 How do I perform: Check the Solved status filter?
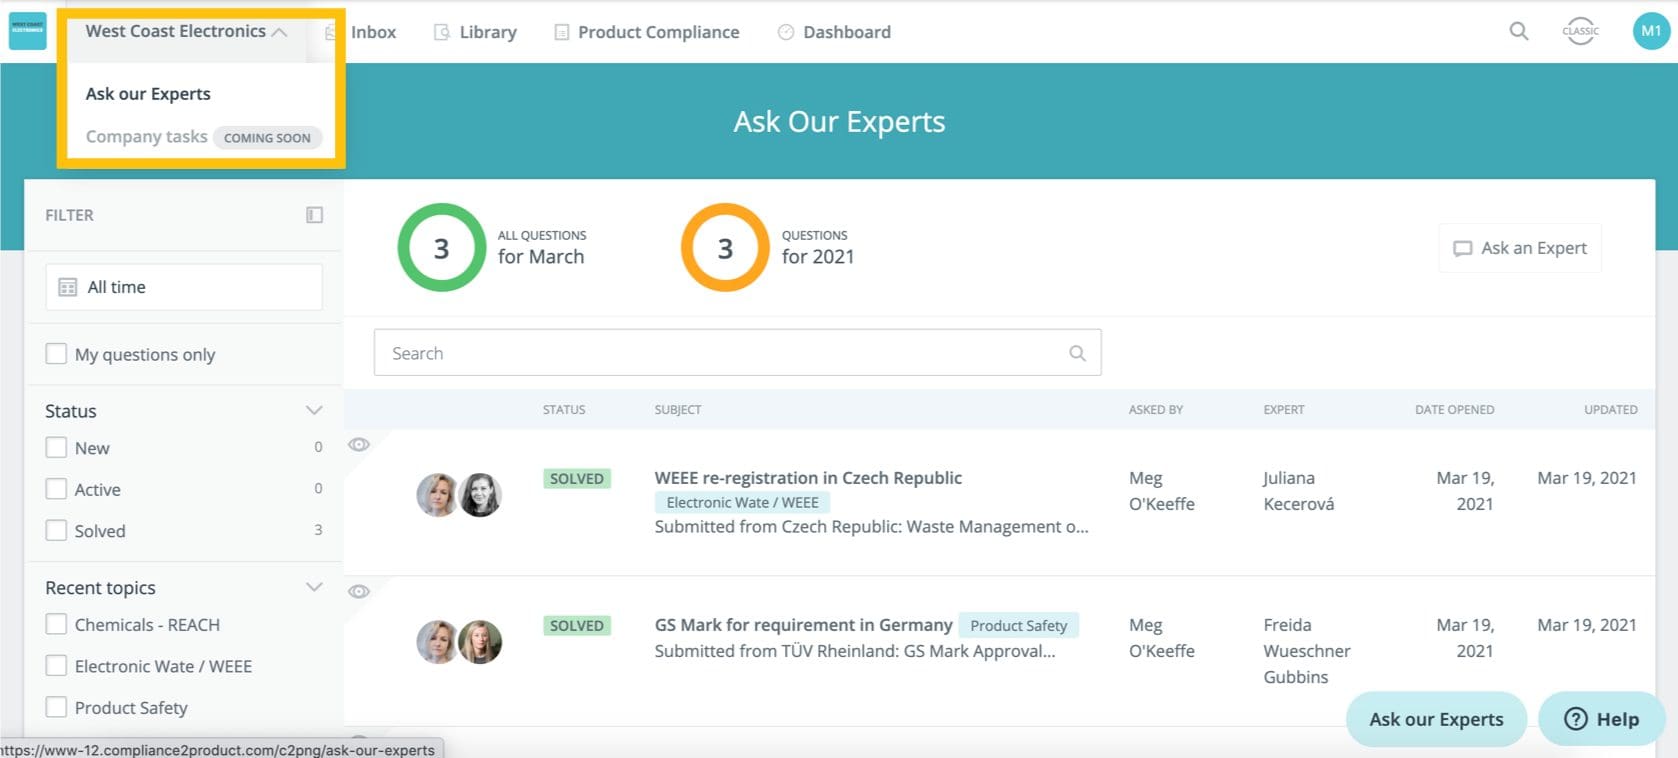click(x=57, y=531)
